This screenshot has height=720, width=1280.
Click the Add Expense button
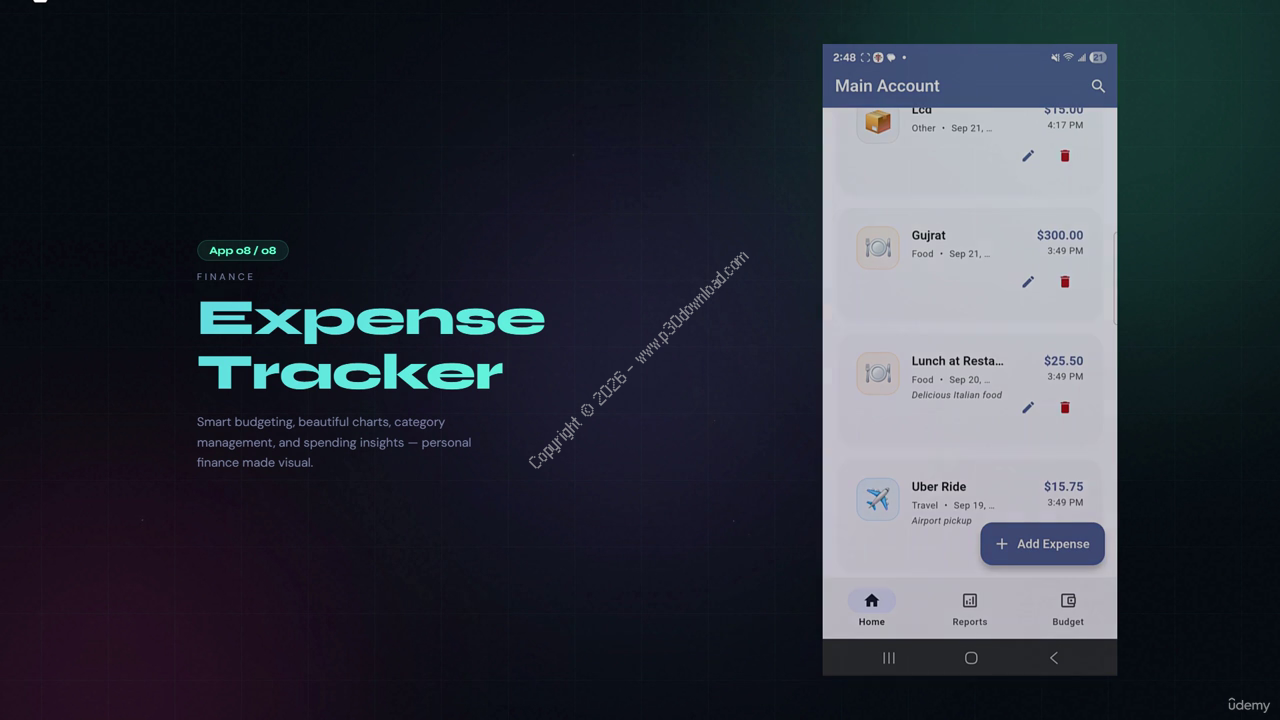pyautogui.click(x=1042, y=544)
